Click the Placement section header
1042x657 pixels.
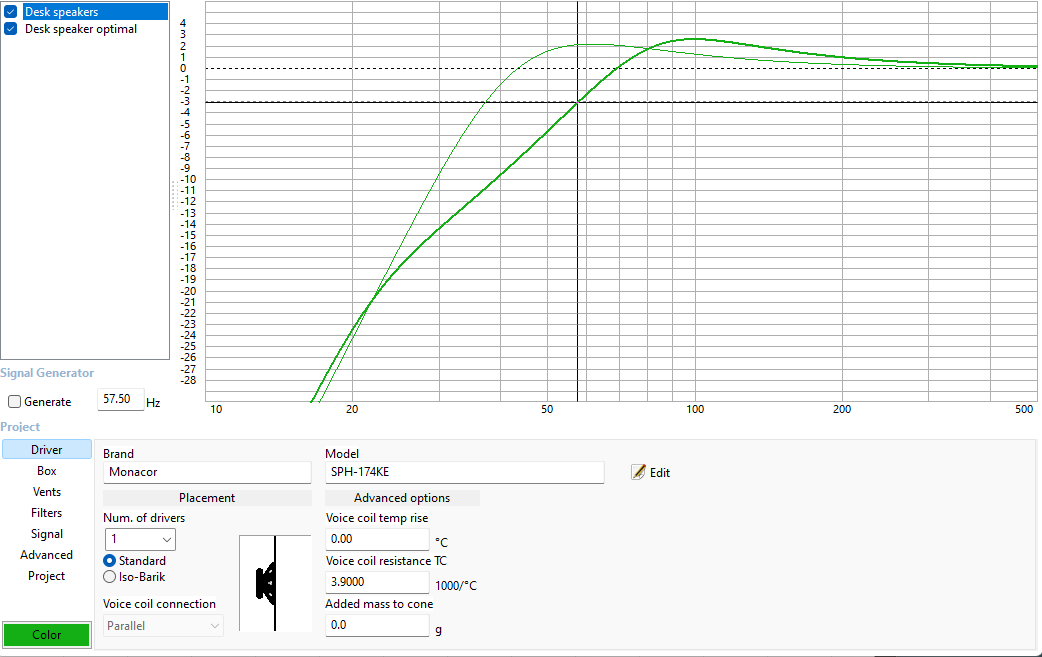[207, 498]
